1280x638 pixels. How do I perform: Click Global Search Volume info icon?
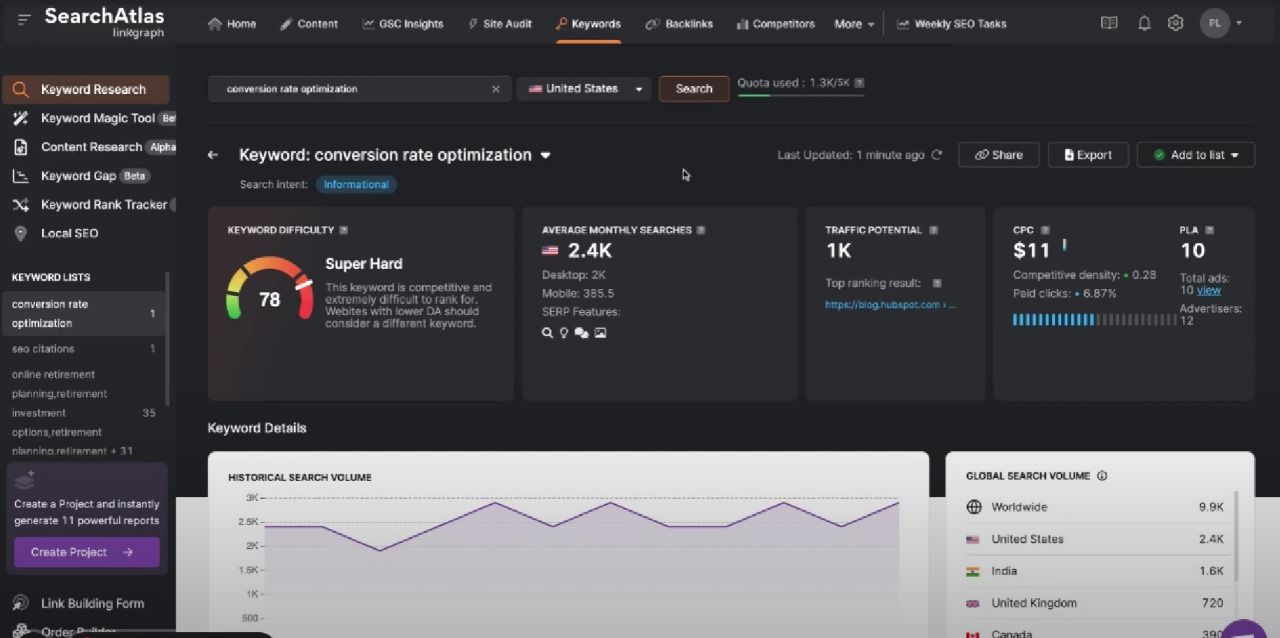point(1102,476)
